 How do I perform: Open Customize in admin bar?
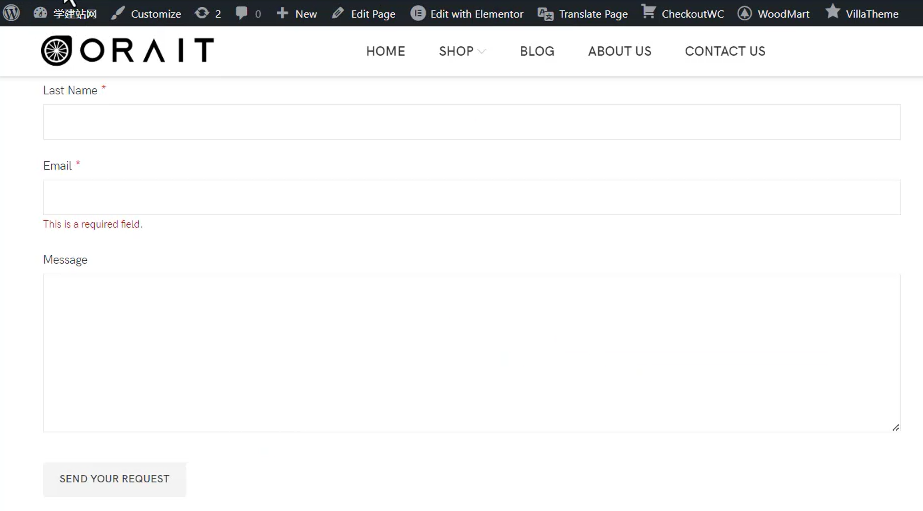pyautogui.click(x=156, y=14)
